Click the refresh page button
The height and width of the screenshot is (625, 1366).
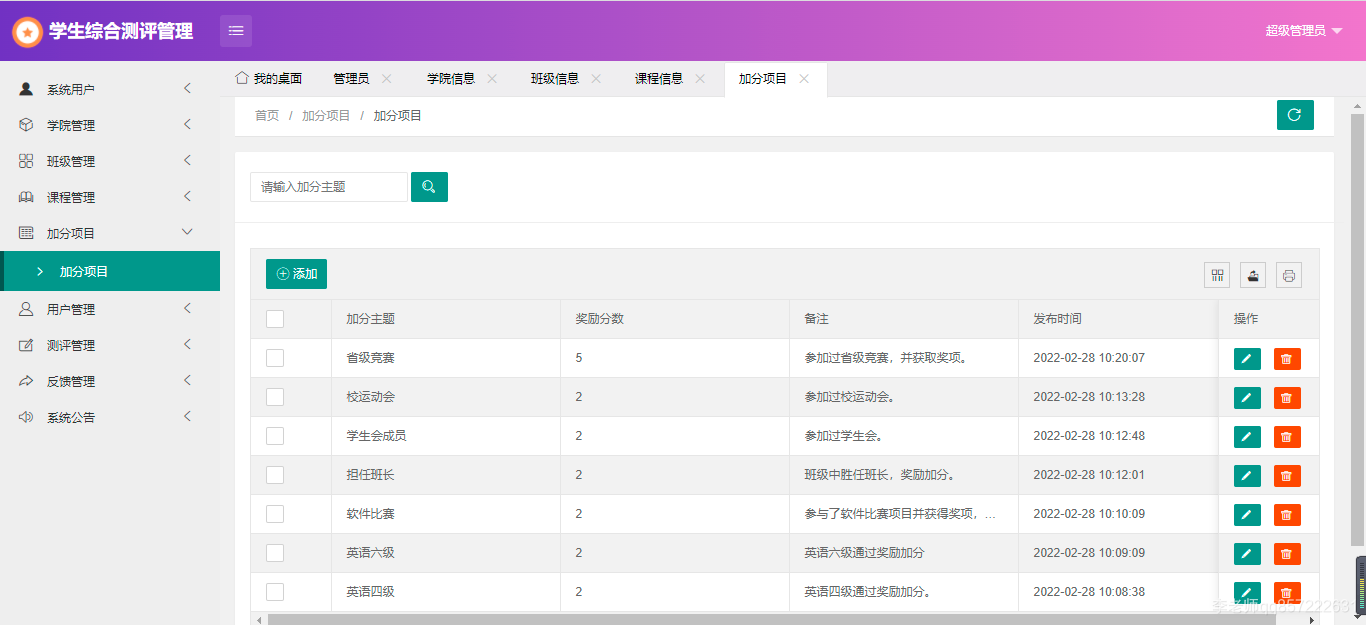click(x=1295, y=115)
